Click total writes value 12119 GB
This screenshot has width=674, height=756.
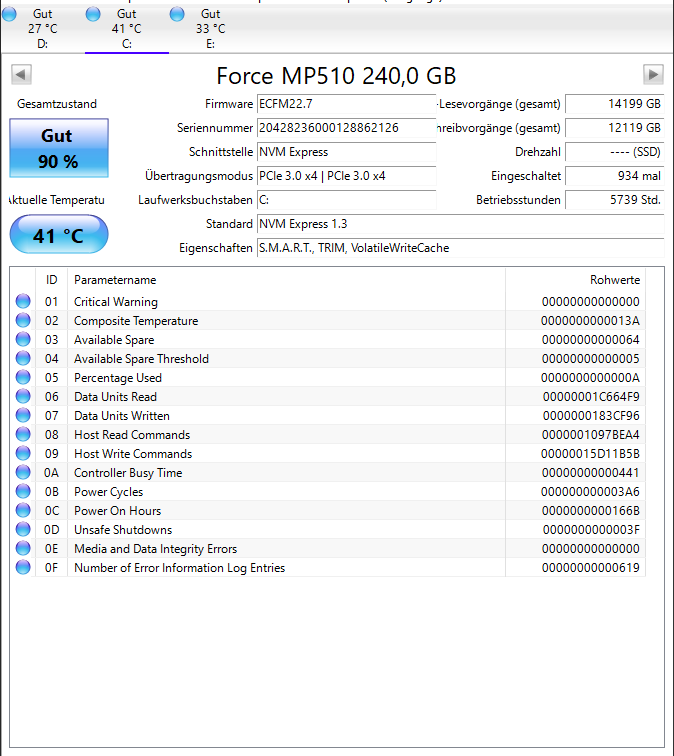click(x=615, y=128)
